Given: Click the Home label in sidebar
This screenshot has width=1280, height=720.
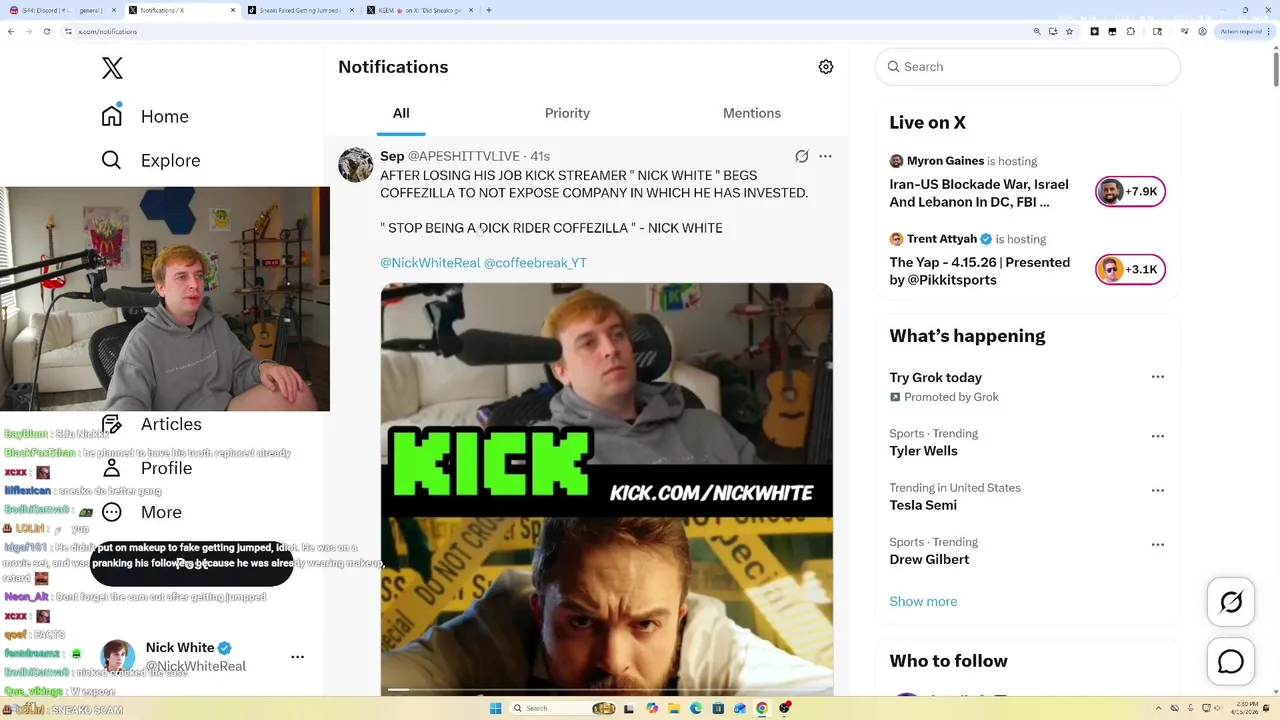Looking at the screenshot, I should 165,116.
